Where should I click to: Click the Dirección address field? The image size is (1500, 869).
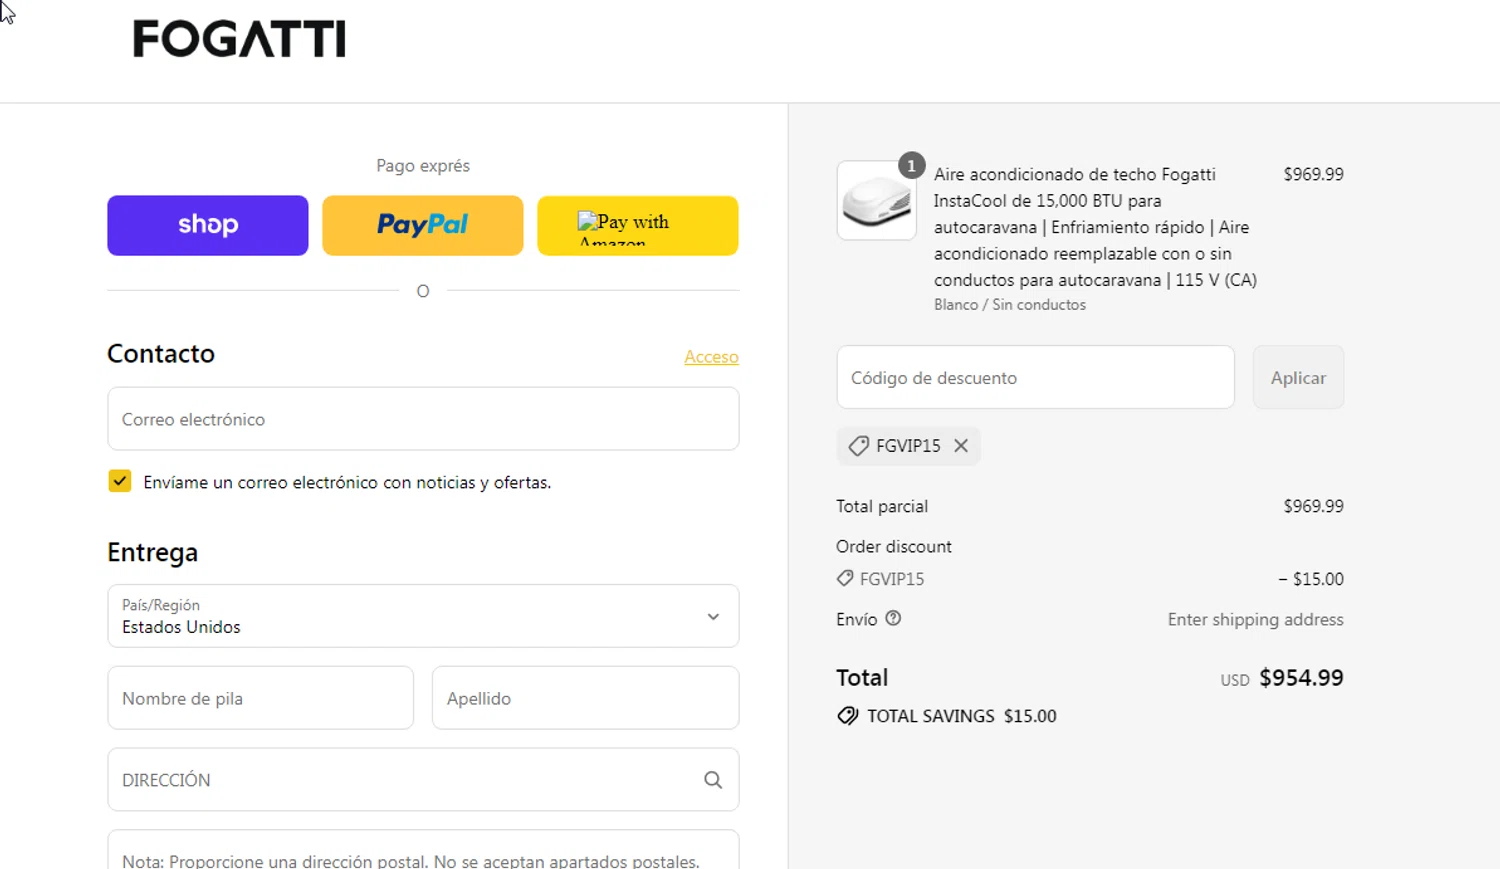tap(400, 780)
